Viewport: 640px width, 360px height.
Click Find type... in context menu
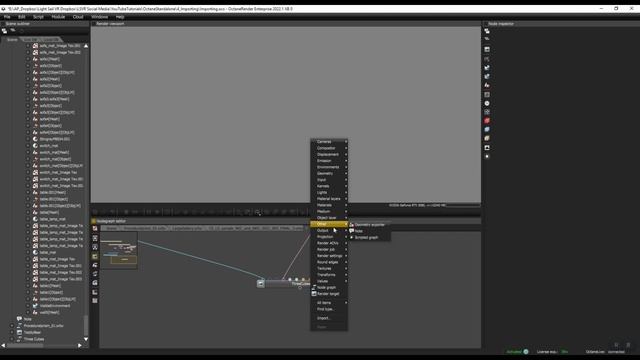pyautogui.click(x=329, y=309)
